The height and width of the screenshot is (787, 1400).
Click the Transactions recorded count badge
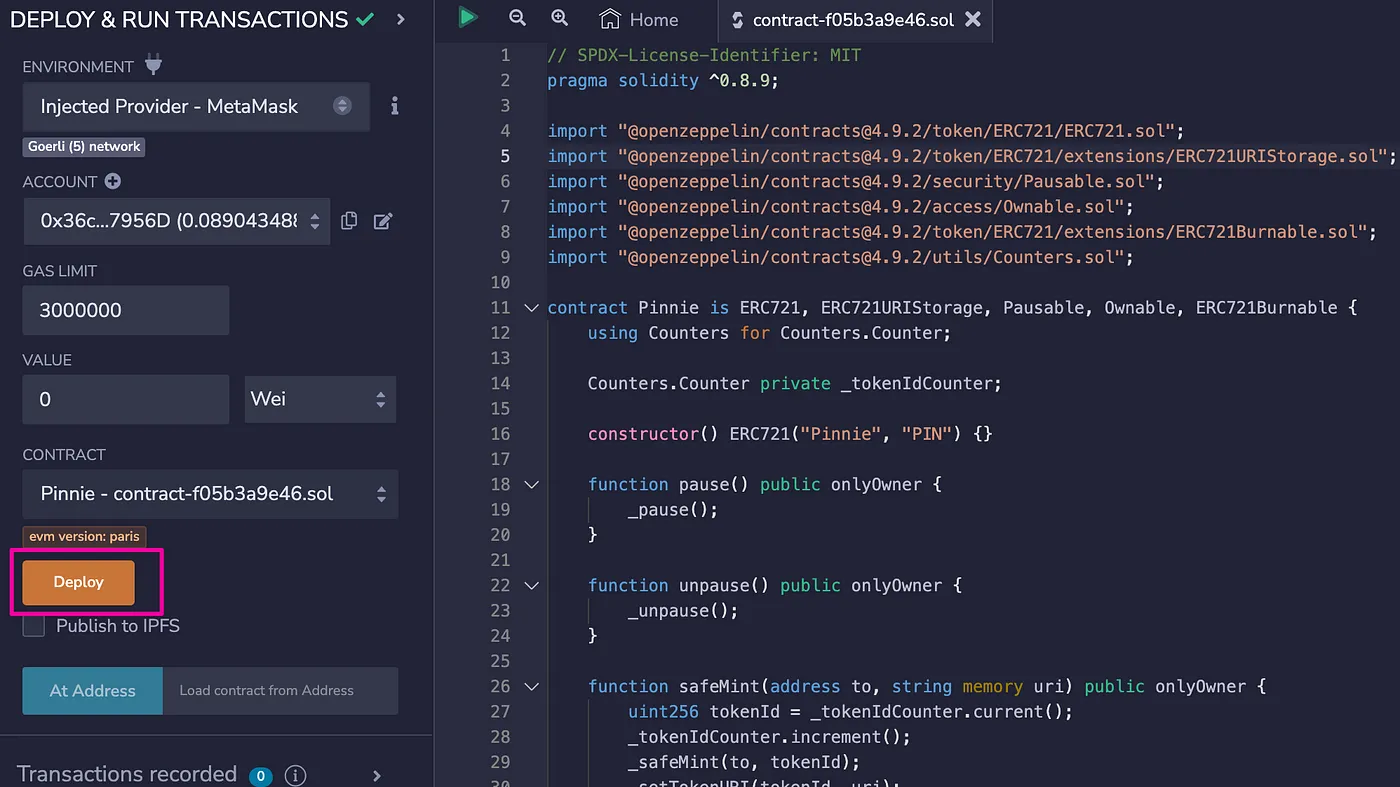click(261, 776)
